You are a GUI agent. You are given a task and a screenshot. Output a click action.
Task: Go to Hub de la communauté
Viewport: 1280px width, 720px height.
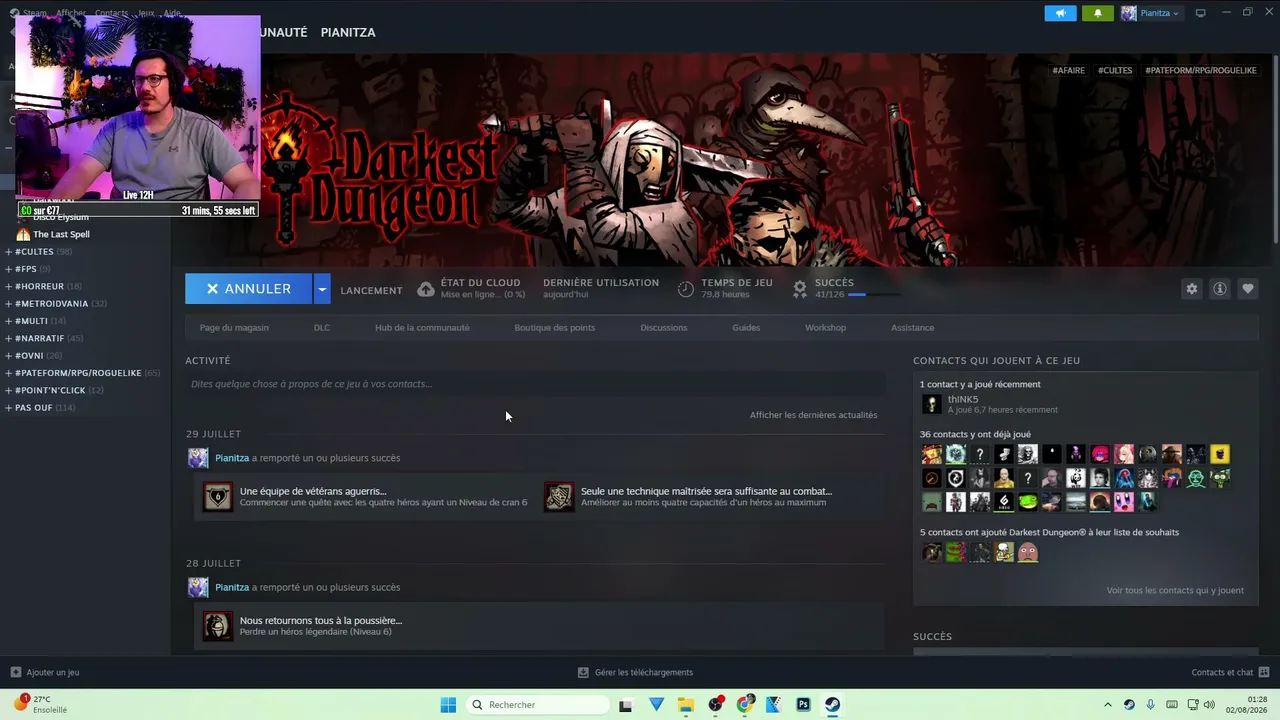tap(422, 328)
